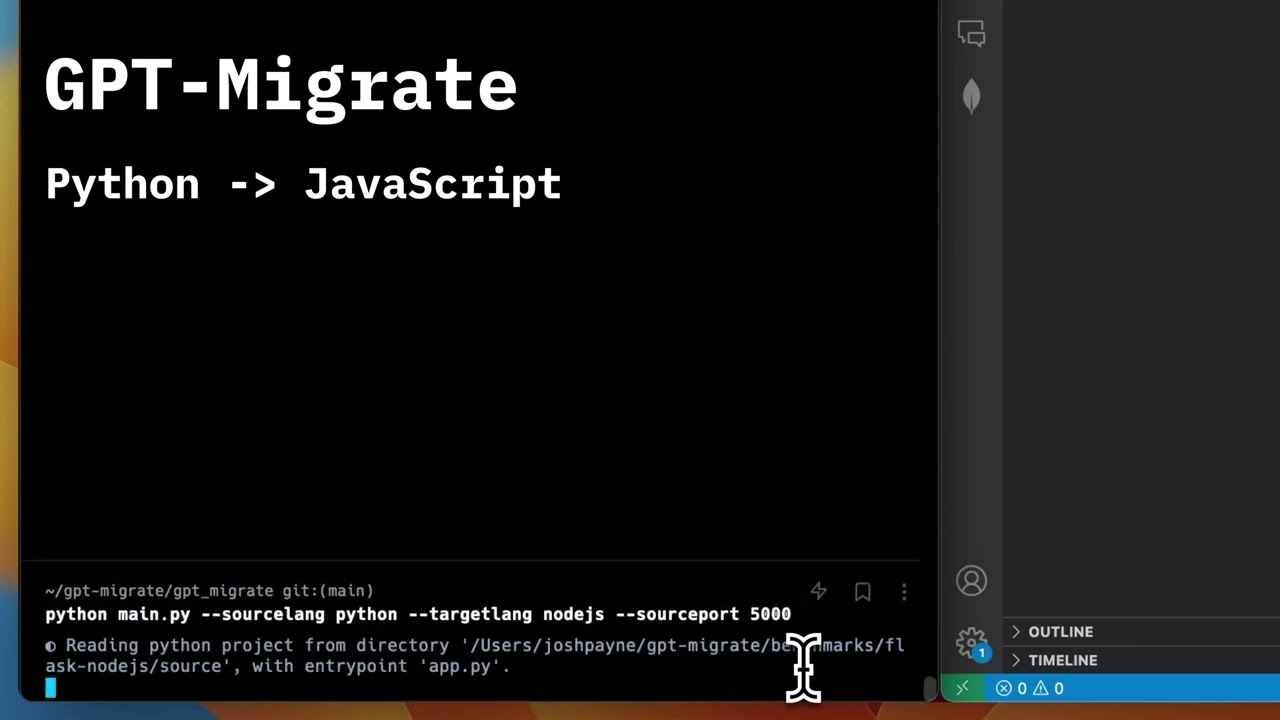This screenshot has height=720, width=1280.
Task: Click the terminal scrollbar thumb
Action: (x=929, y=688)
